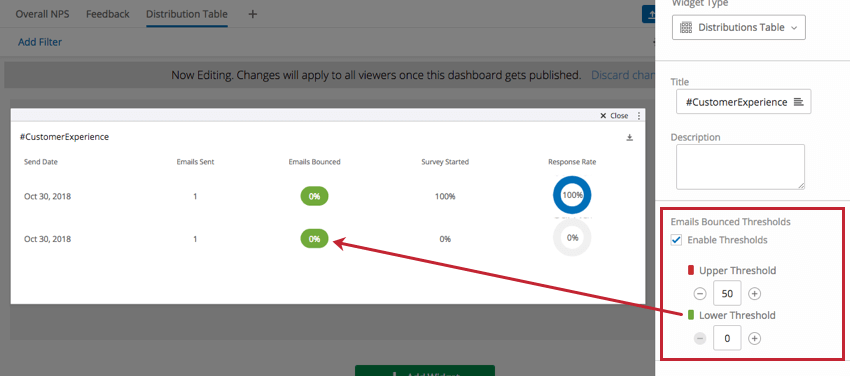Open the widget three-dot options menu
Image resolution: width=850 pixels, height=376 pixels.
(x=639, y=116)
